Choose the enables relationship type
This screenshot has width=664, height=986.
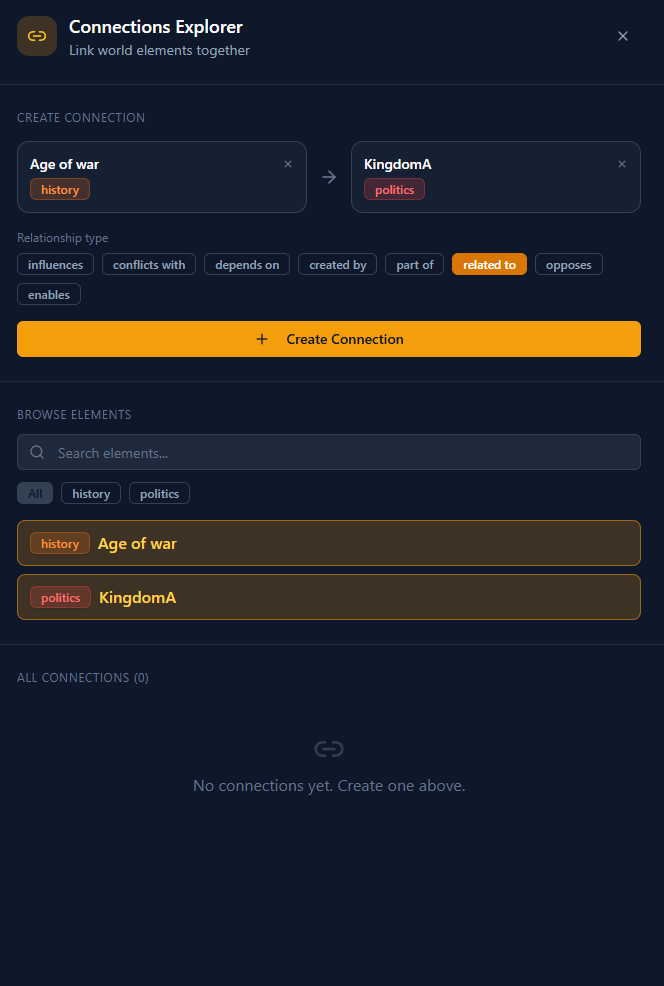pyautogui.click(x=49, y=295)
